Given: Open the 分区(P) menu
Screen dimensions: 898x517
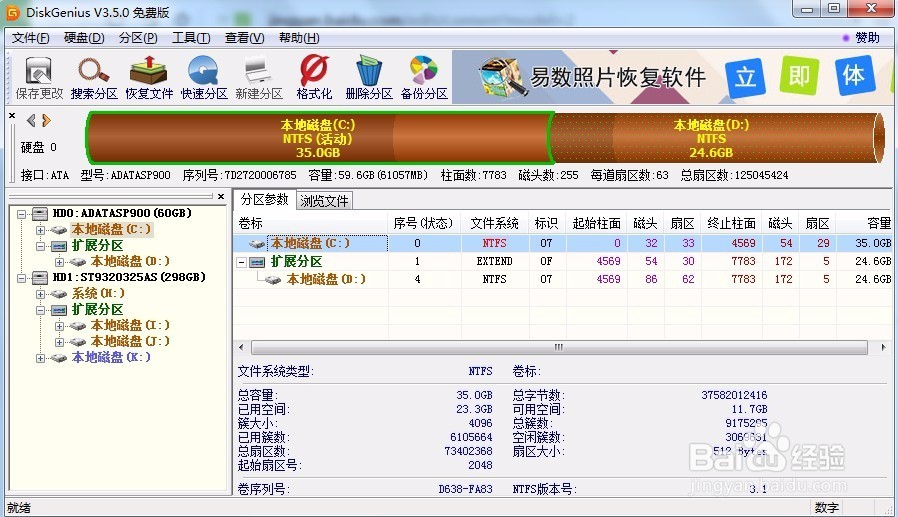Looking at the screenshot, I should click(x=137, y=38).
